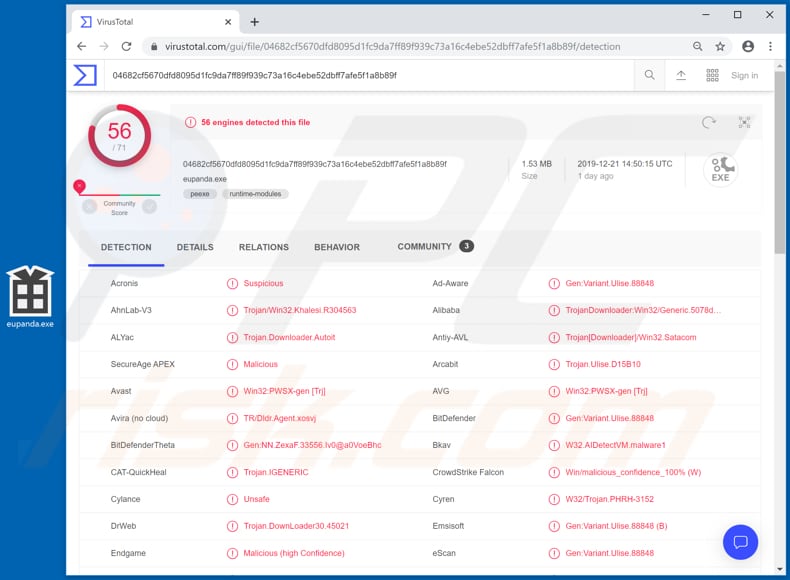Viewport: 790px width, 580px height.
Task: Click the similarity graph icon
Action: point(744,122)
